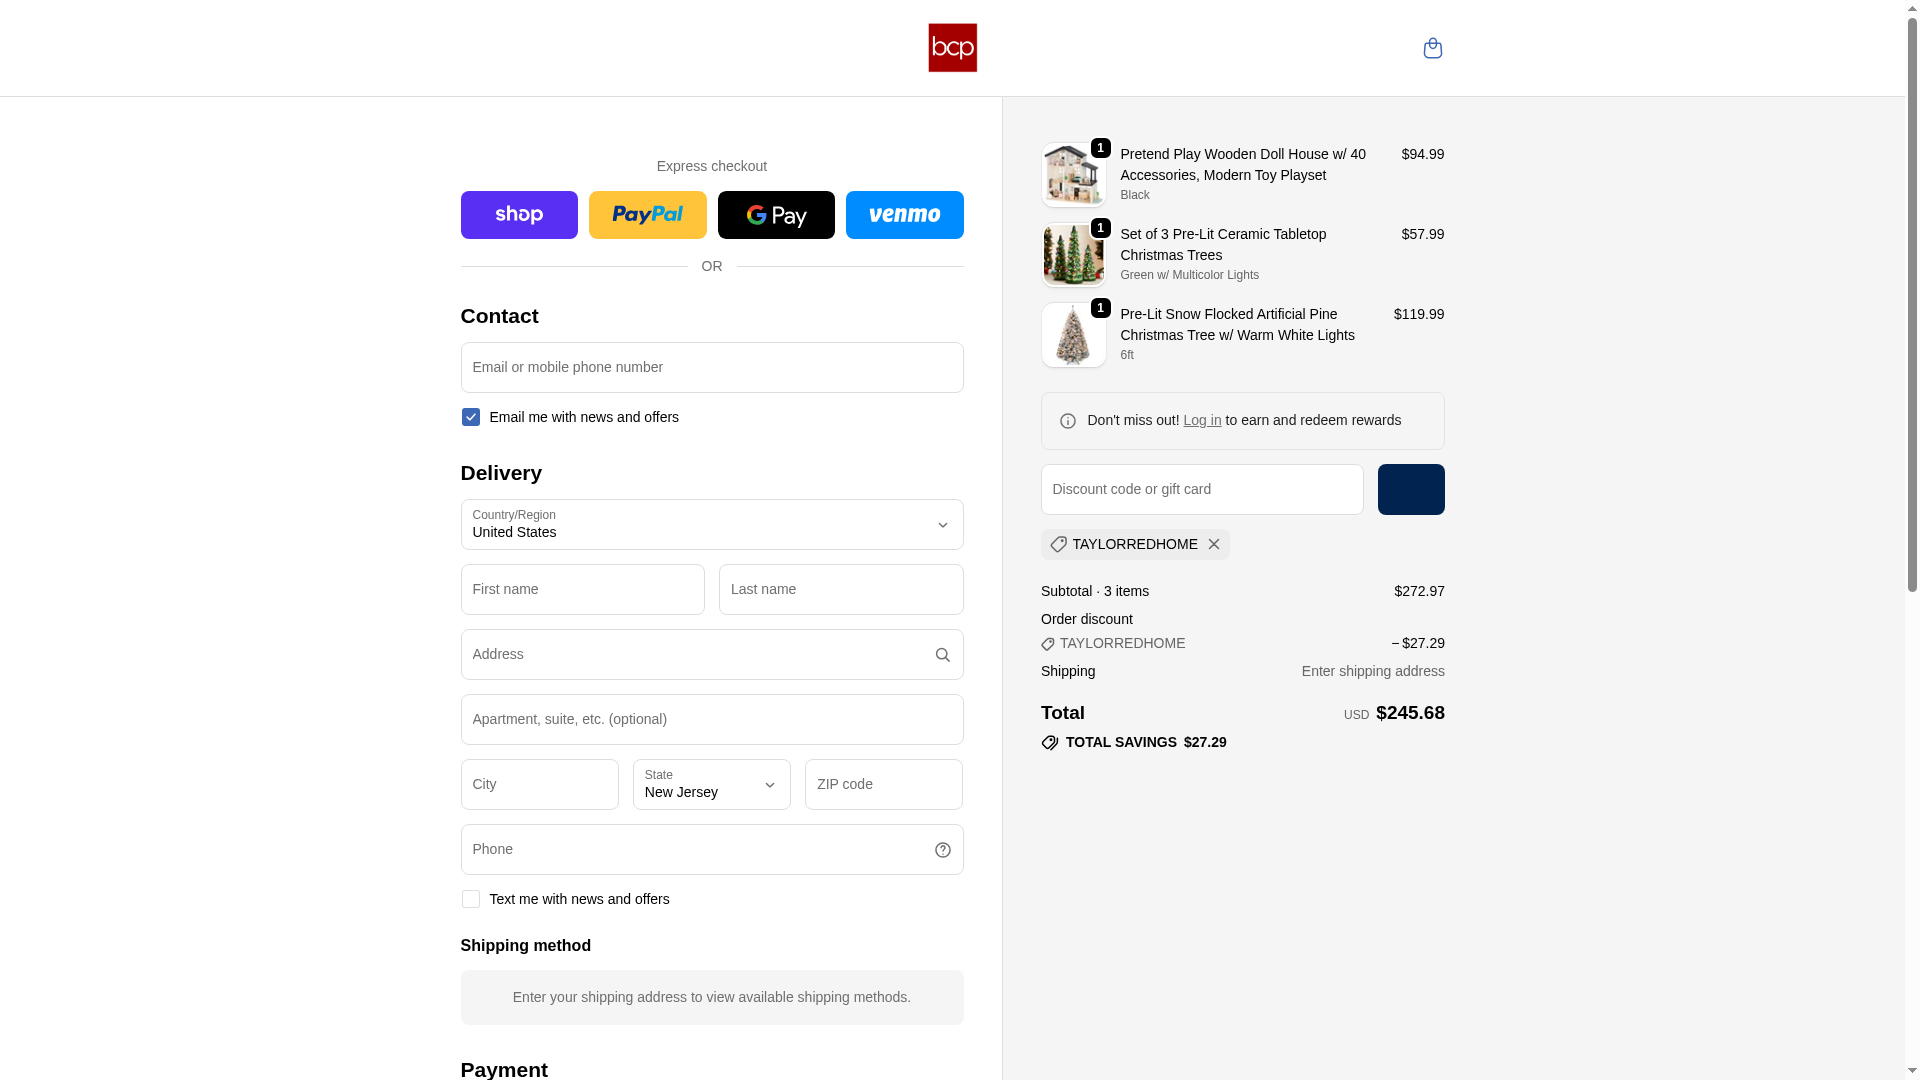
Task: Choose Venmo express checkout
Action: pos(904,215)
